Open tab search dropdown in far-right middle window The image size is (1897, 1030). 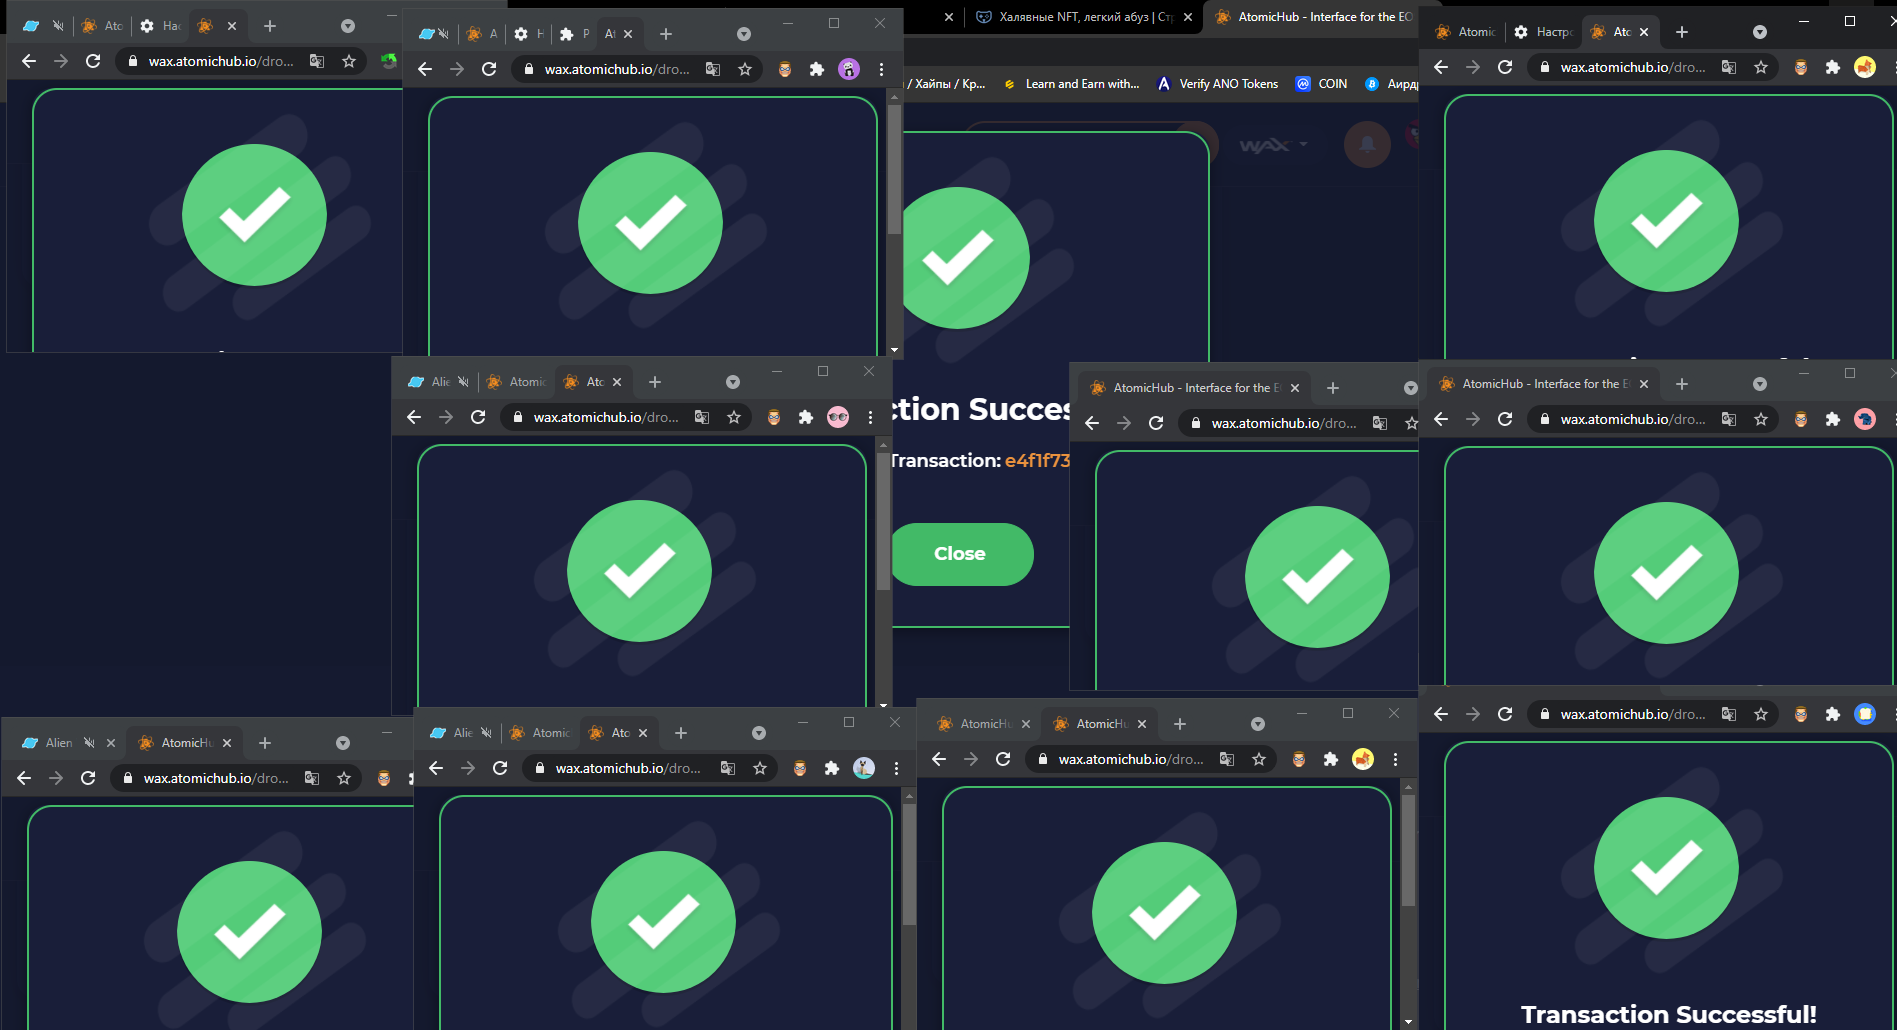[x=1760, y=384]
